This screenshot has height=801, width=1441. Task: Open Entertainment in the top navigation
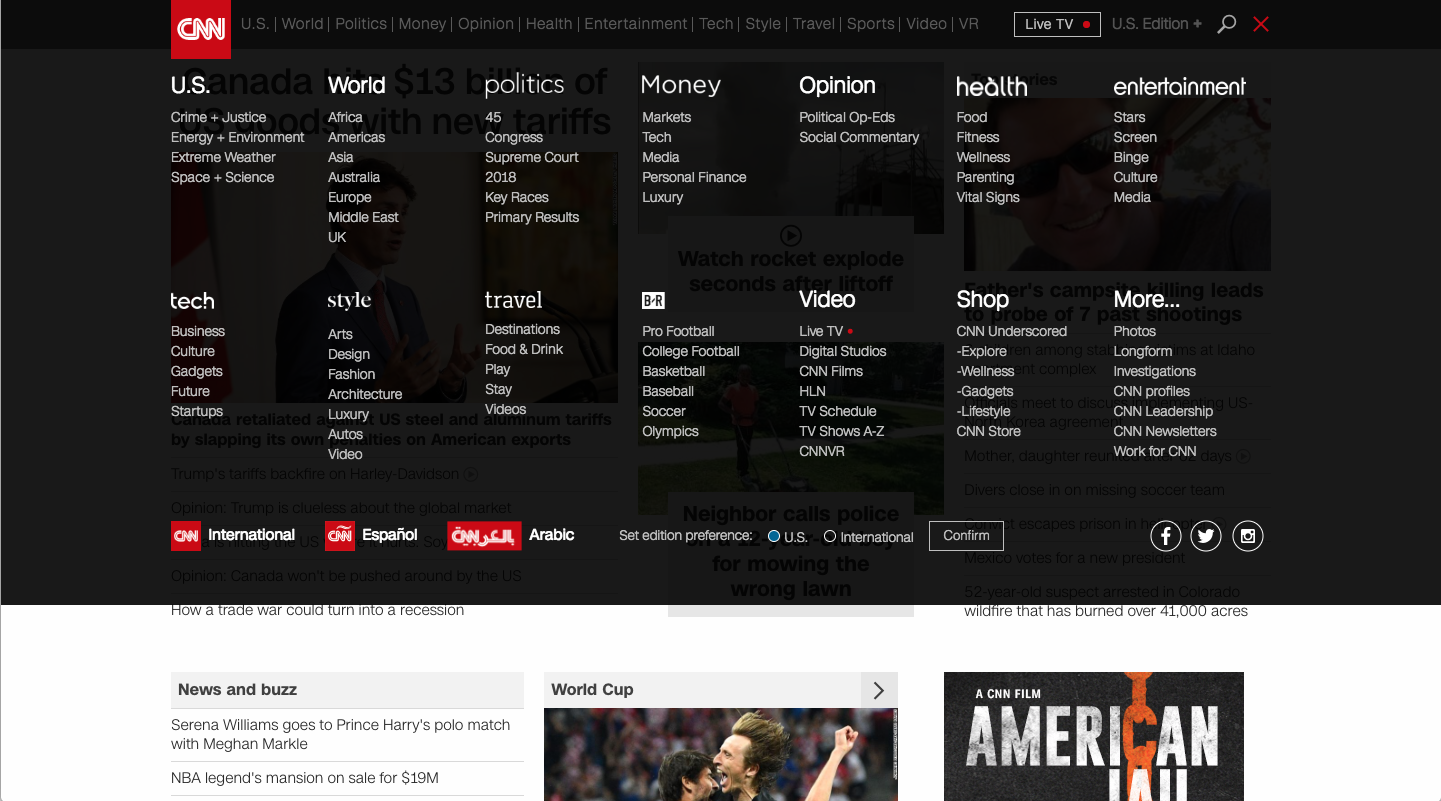coord(636,24)
